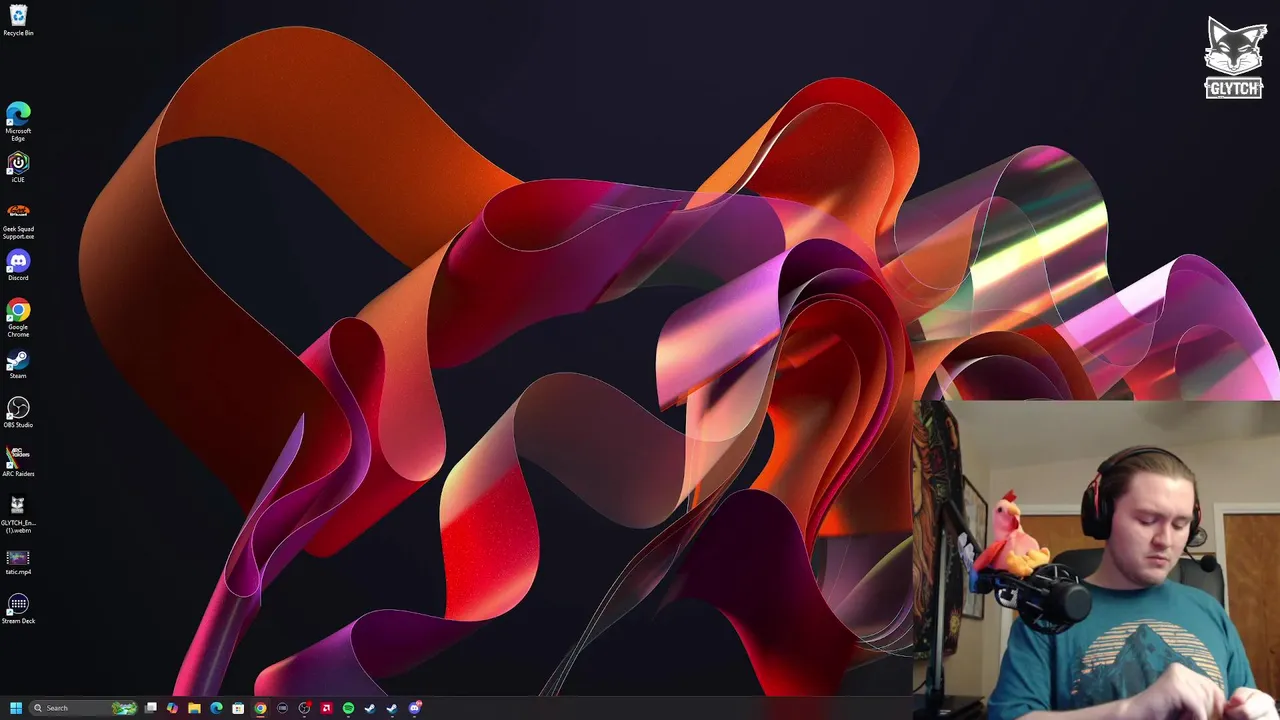Switch to Discord in the taskbar
Screen dimensions: 1280x720
coord(414,708)
